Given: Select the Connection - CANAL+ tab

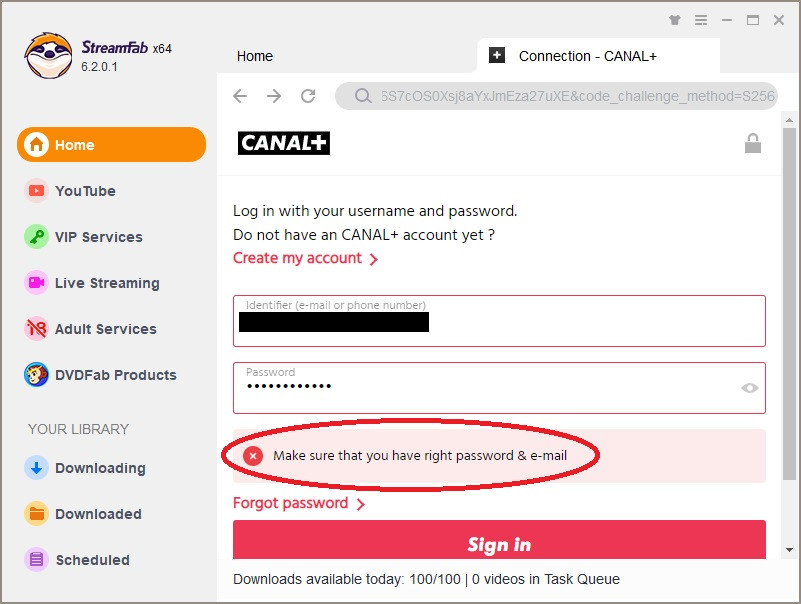Looking at the screenshot, I should tap(587, 56).
